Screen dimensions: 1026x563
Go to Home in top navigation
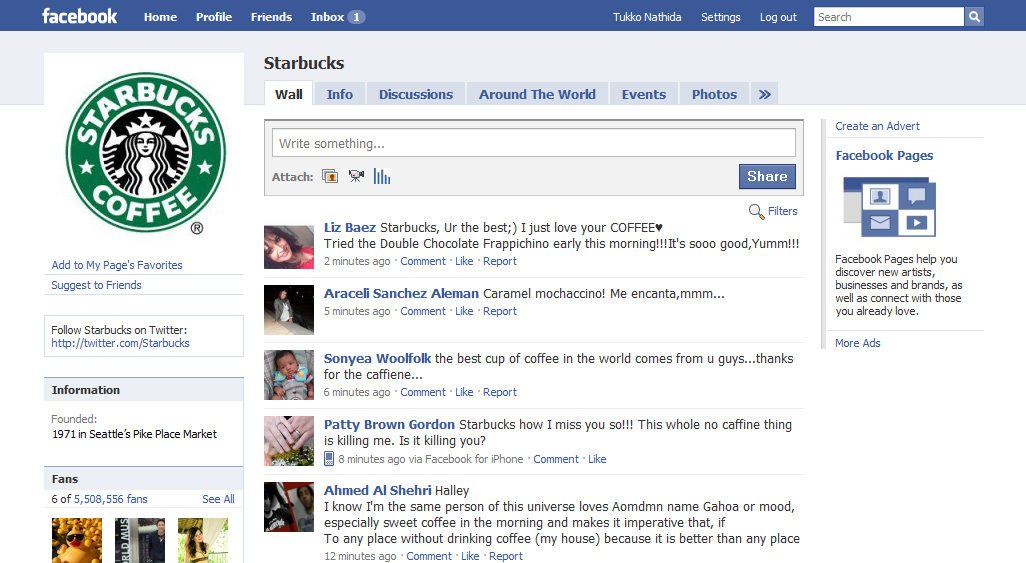click(160, 17)
